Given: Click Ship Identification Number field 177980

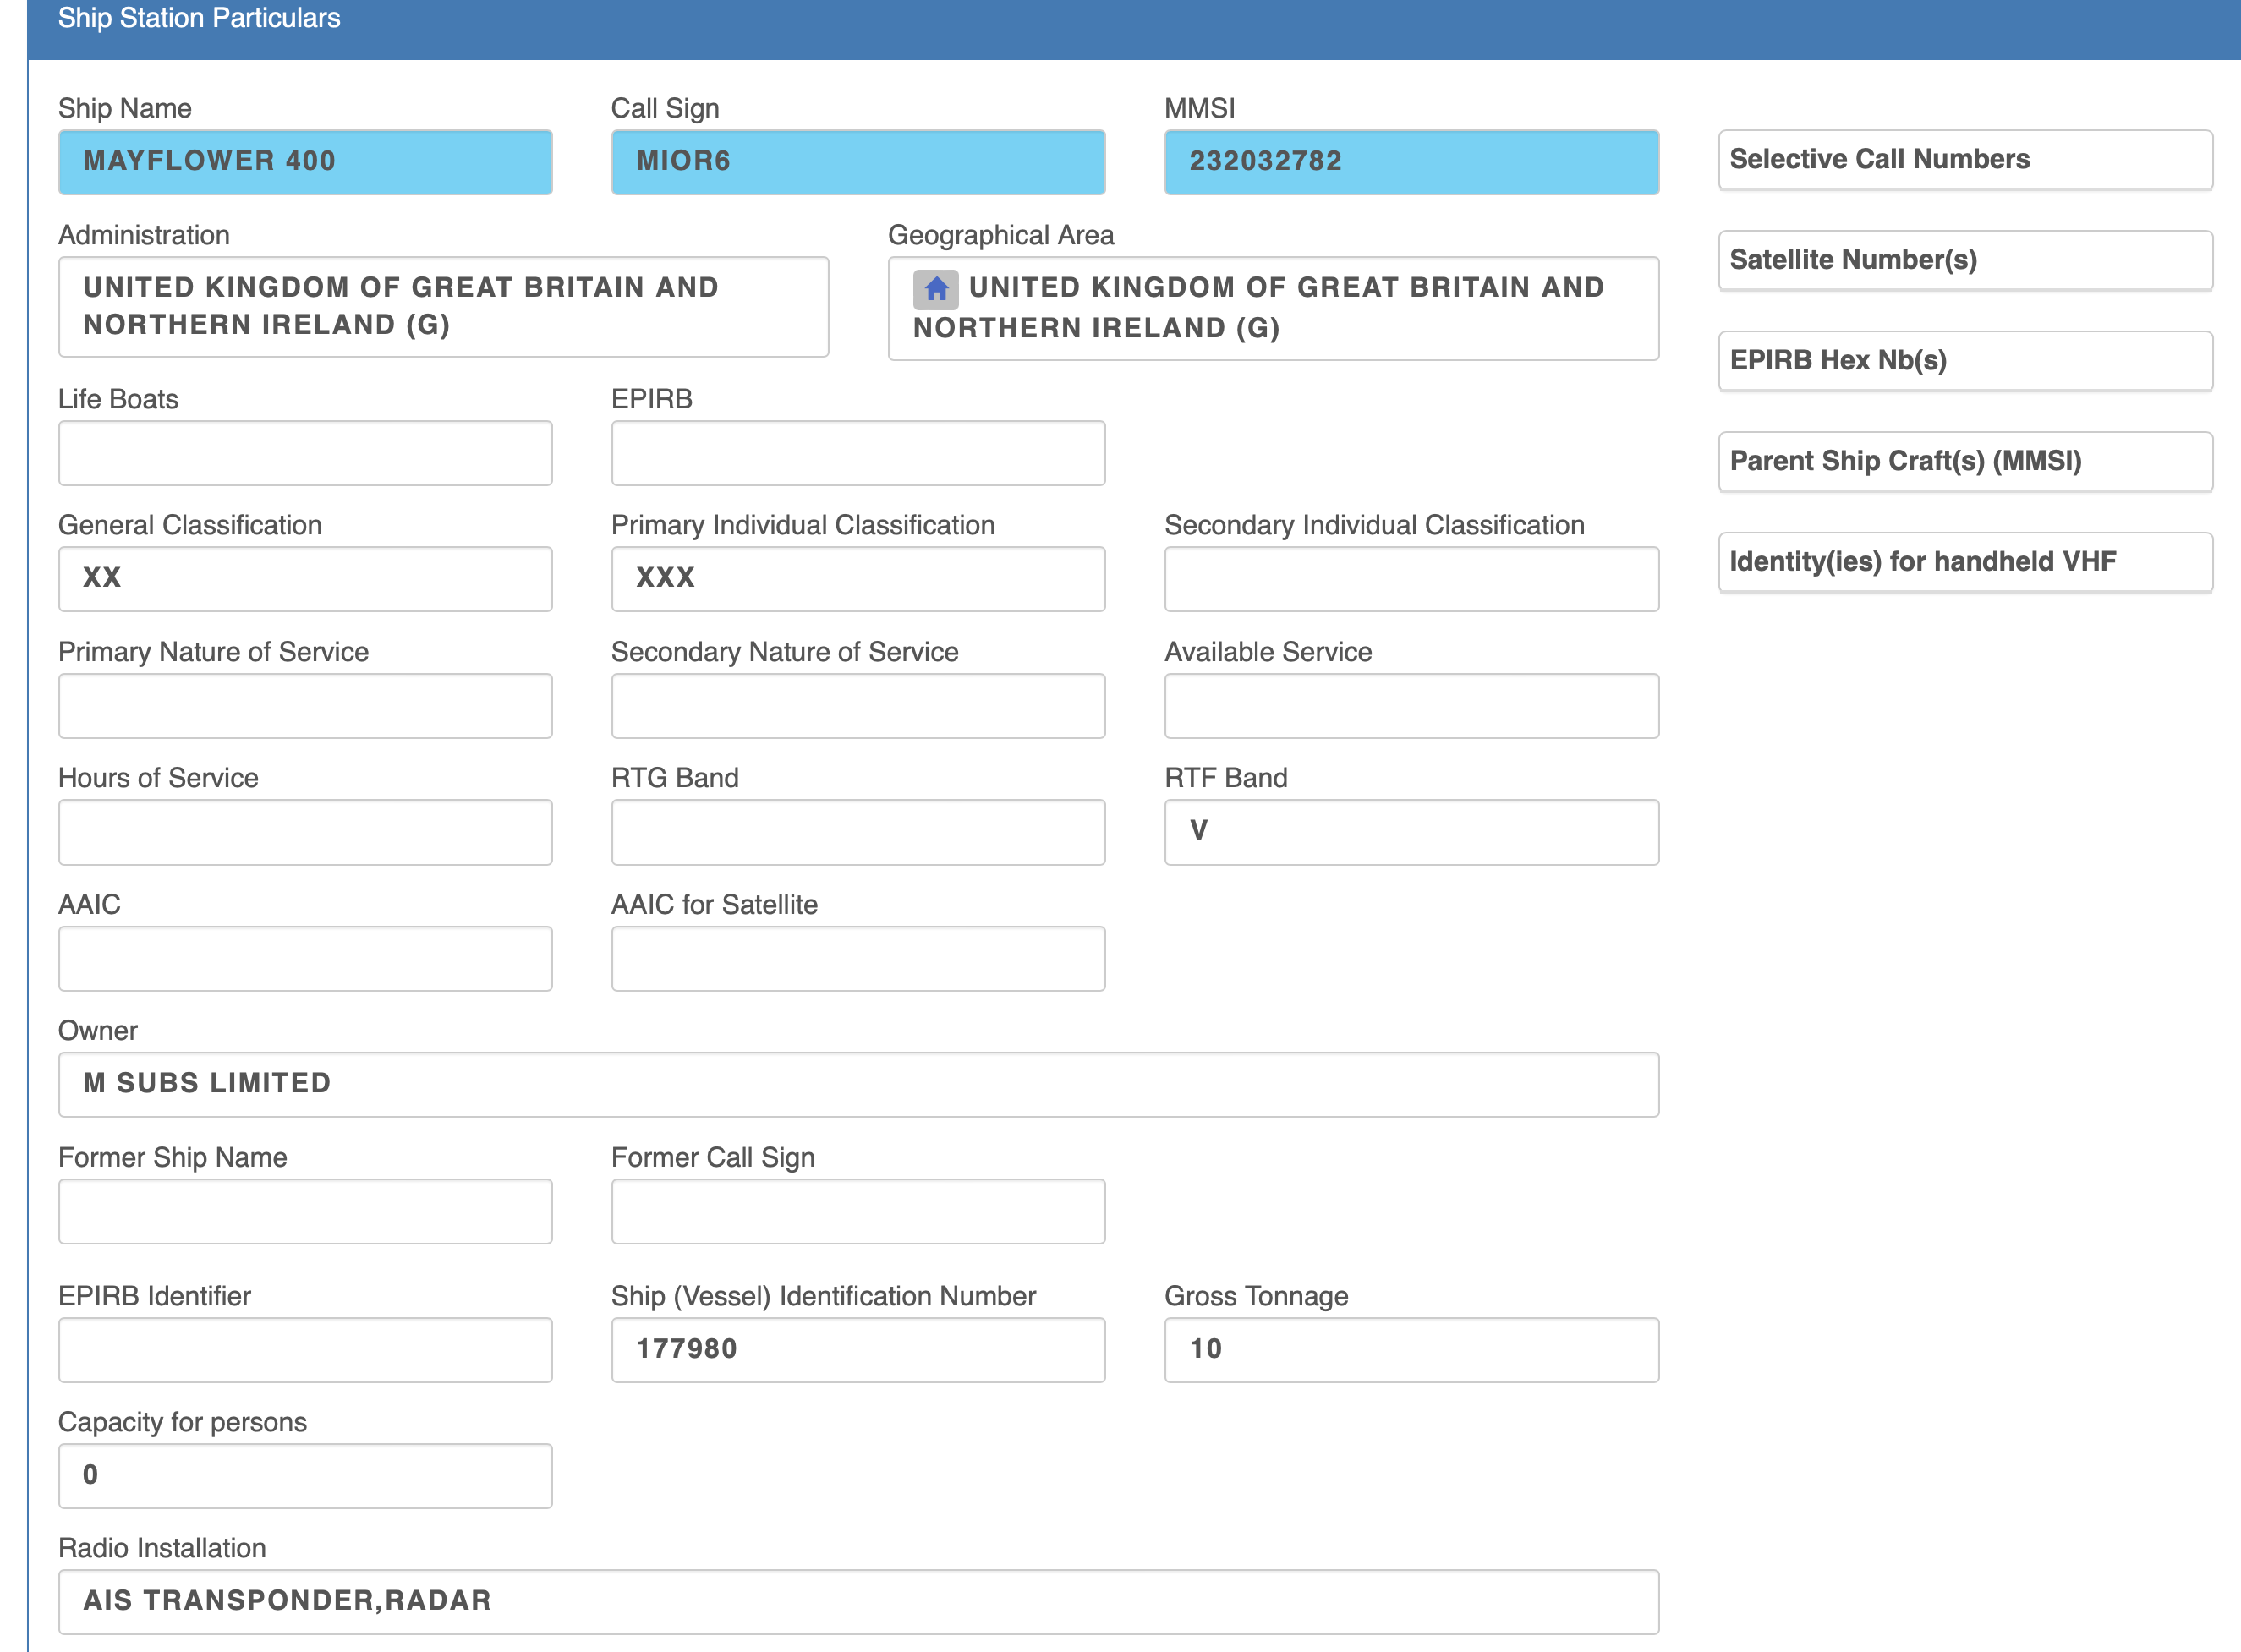Looking at the screenshot, I should 858,1349.
